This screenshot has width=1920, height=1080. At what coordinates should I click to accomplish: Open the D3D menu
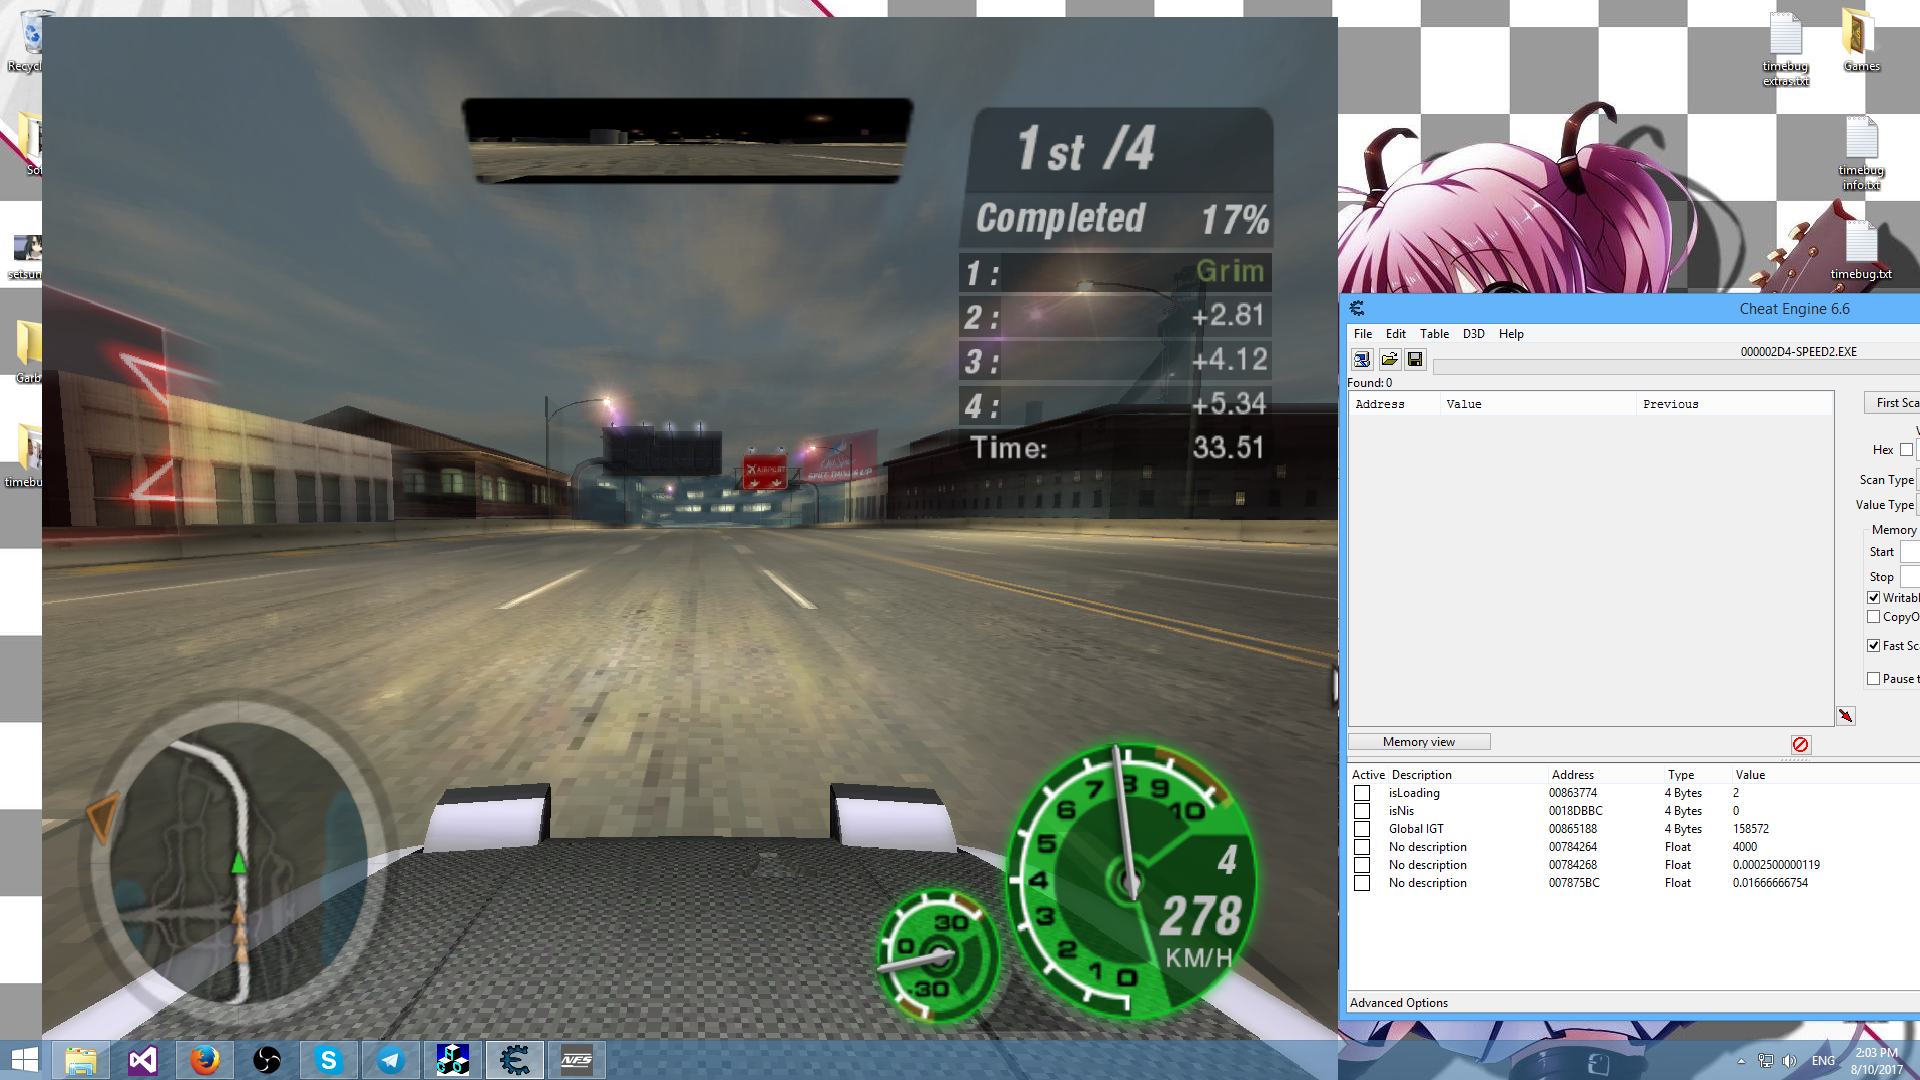point(1473,334)
